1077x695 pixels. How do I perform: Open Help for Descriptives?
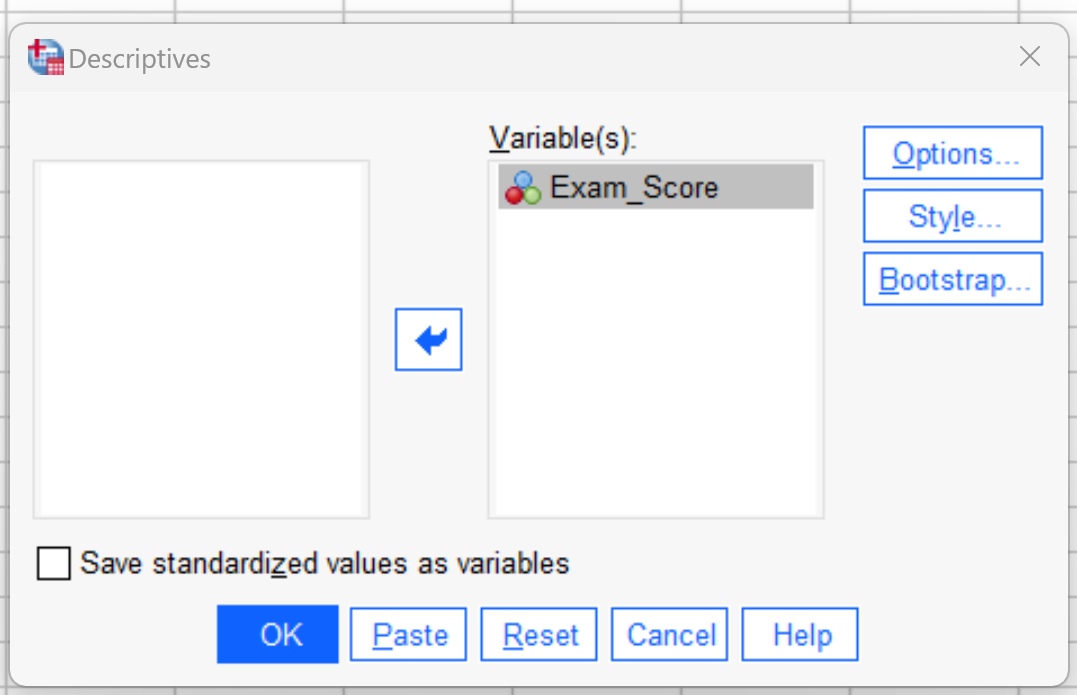click(799, 634)
